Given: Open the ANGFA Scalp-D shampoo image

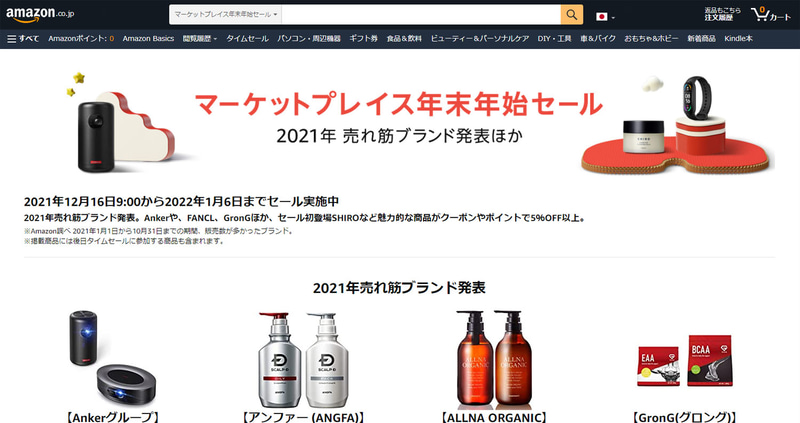Looking at the screenshot, I should [x=303, y=360].
